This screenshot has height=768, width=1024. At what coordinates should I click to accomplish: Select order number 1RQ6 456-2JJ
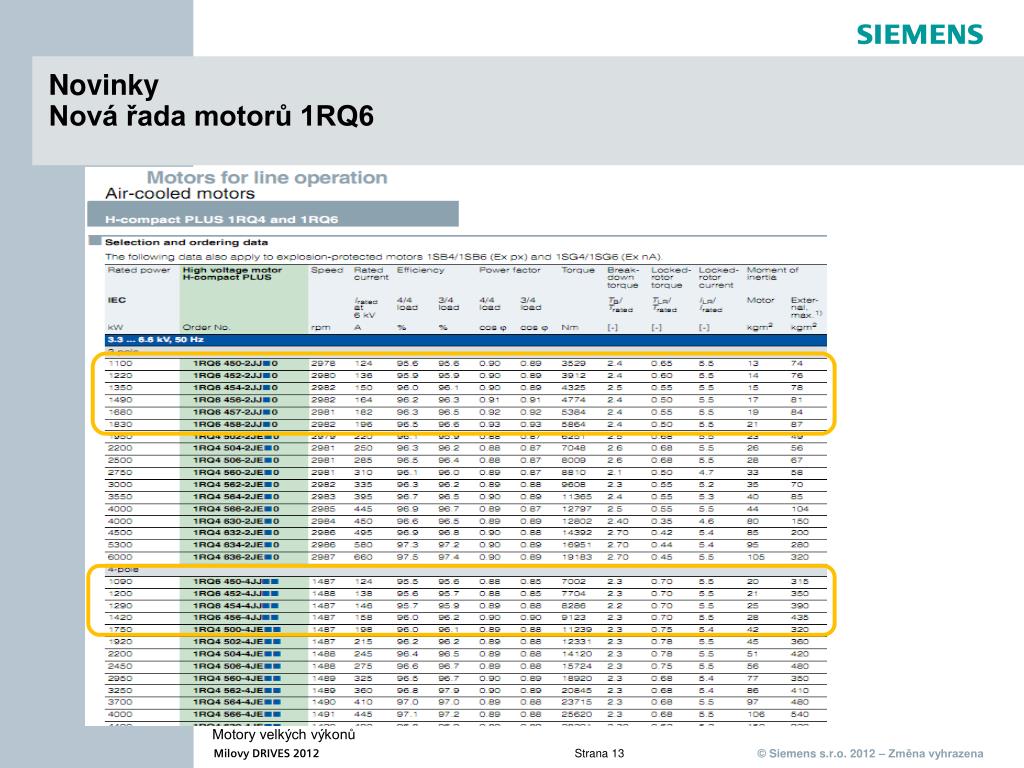tap(235, 400)
